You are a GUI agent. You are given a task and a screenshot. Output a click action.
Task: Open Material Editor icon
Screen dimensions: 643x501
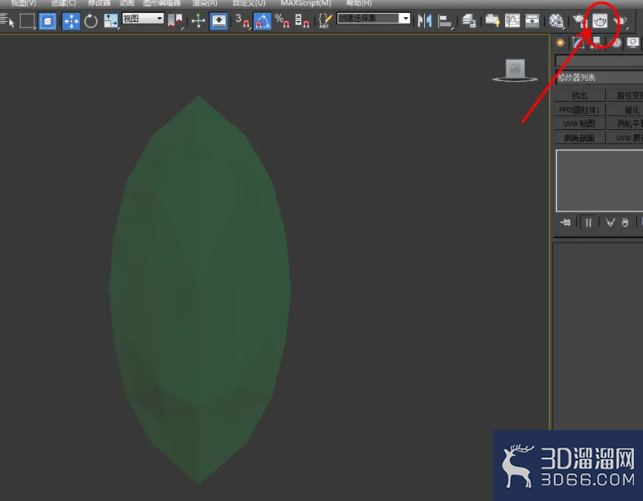pos(556,21)
